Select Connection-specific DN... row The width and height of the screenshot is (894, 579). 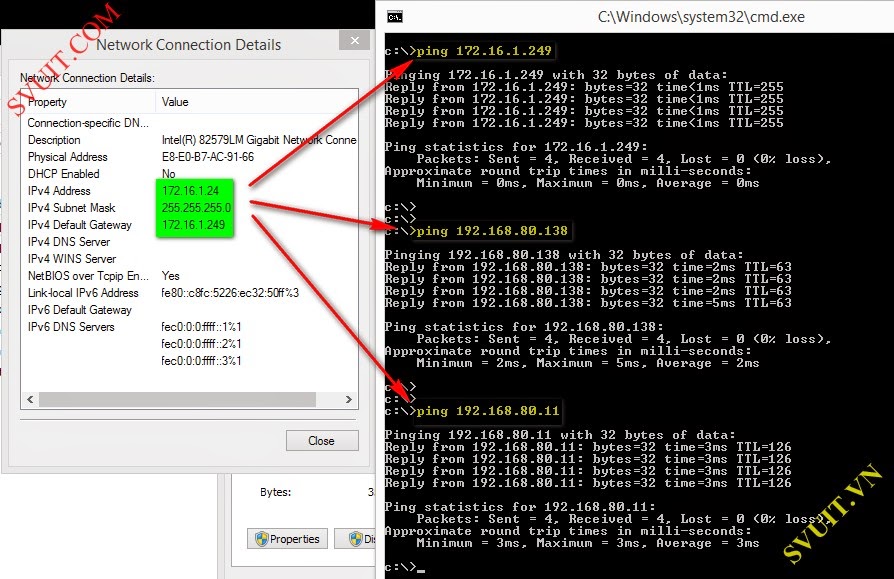[189, 123]
